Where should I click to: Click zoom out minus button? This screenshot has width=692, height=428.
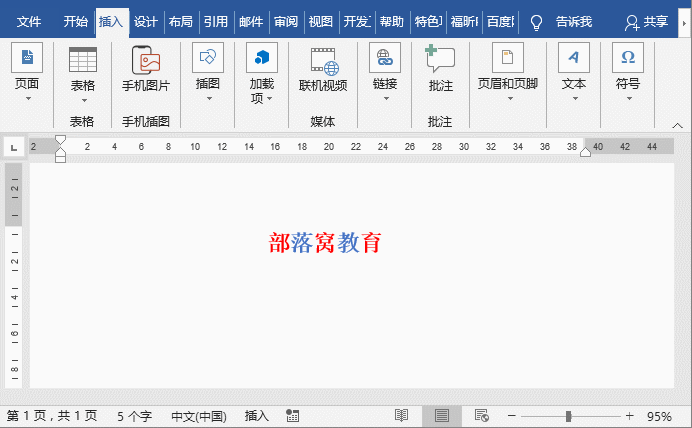pos(511,415)
